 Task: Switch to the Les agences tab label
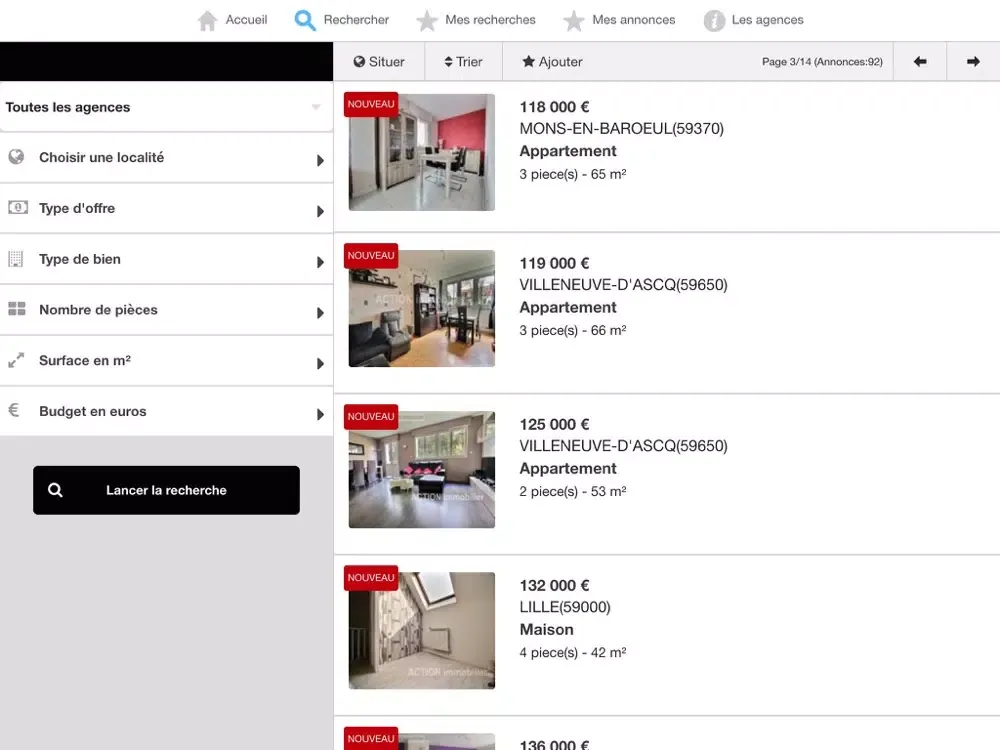767,20
